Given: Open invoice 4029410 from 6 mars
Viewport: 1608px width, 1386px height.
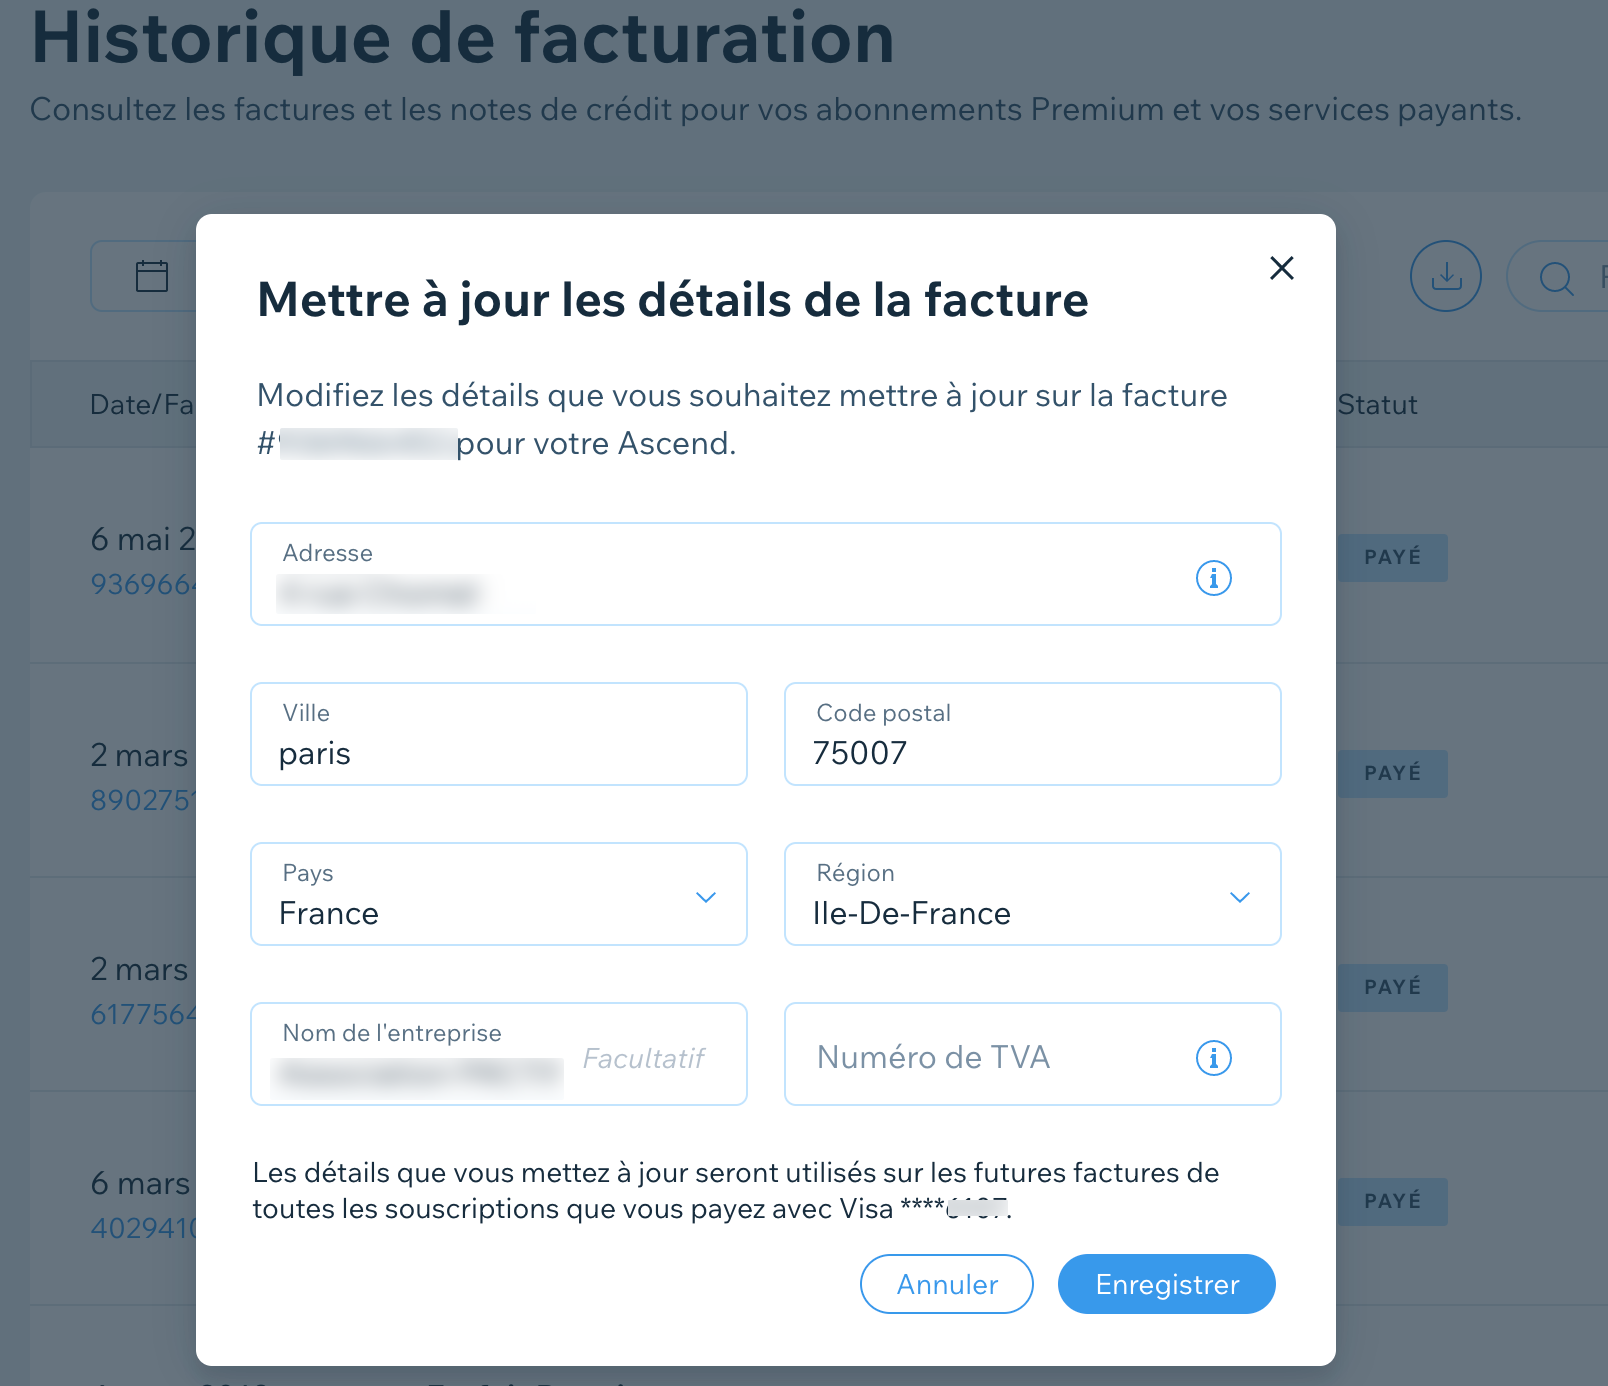Looking at the screenshot, I should (x=144, y=1230).
